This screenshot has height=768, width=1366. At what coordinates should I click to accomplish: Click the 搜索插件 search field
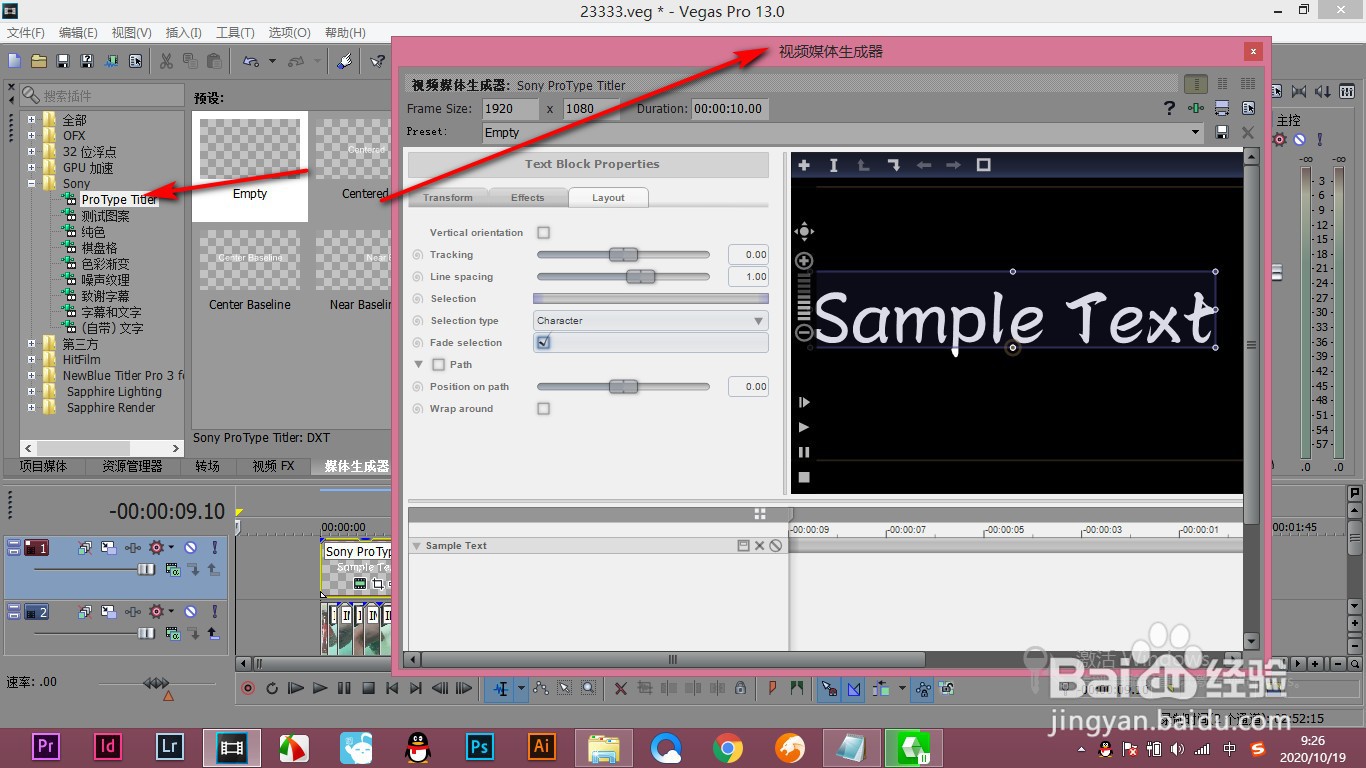(103, 95)
